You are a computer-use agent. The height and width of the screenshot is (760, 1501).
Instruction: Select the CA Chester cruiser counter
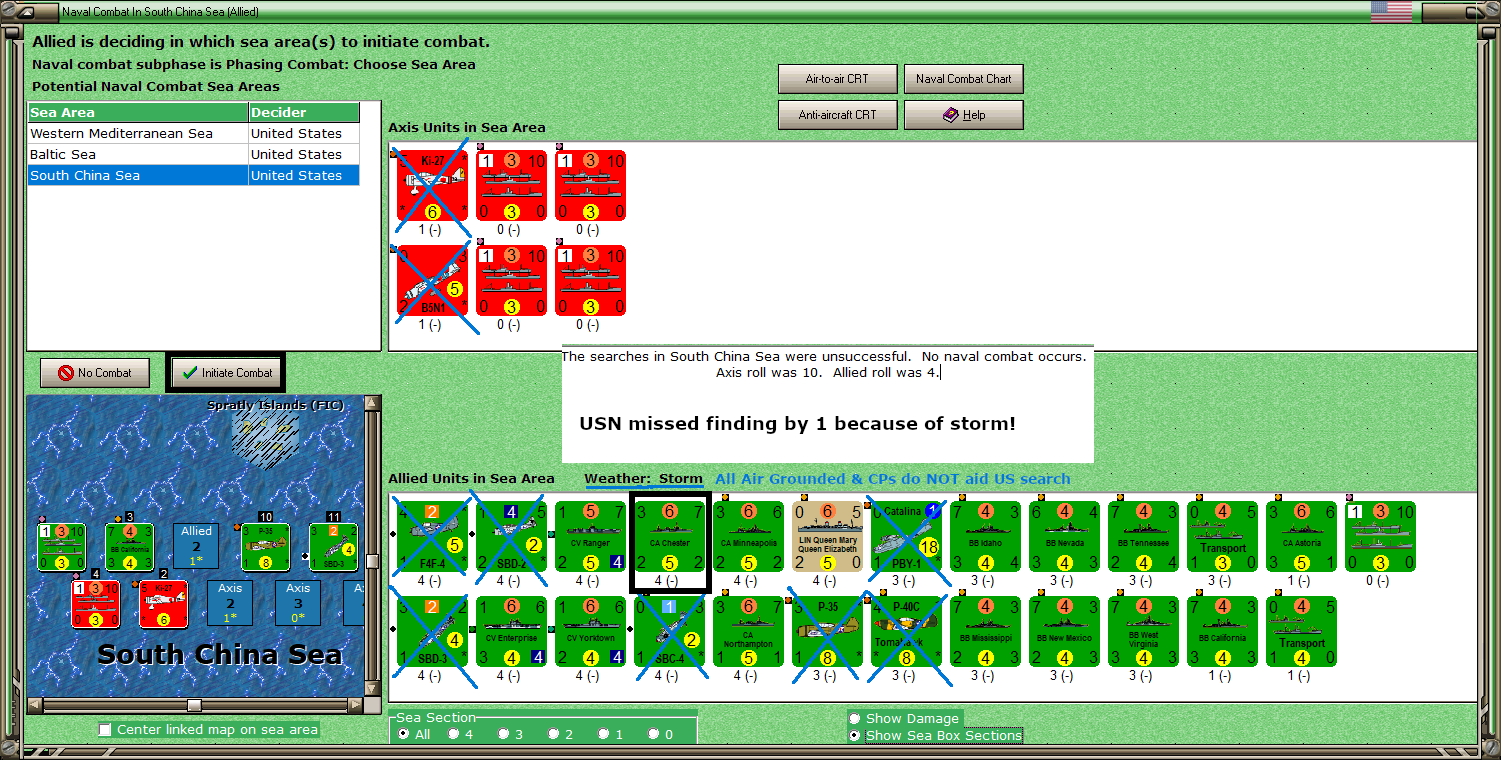[x=669, y=536]
